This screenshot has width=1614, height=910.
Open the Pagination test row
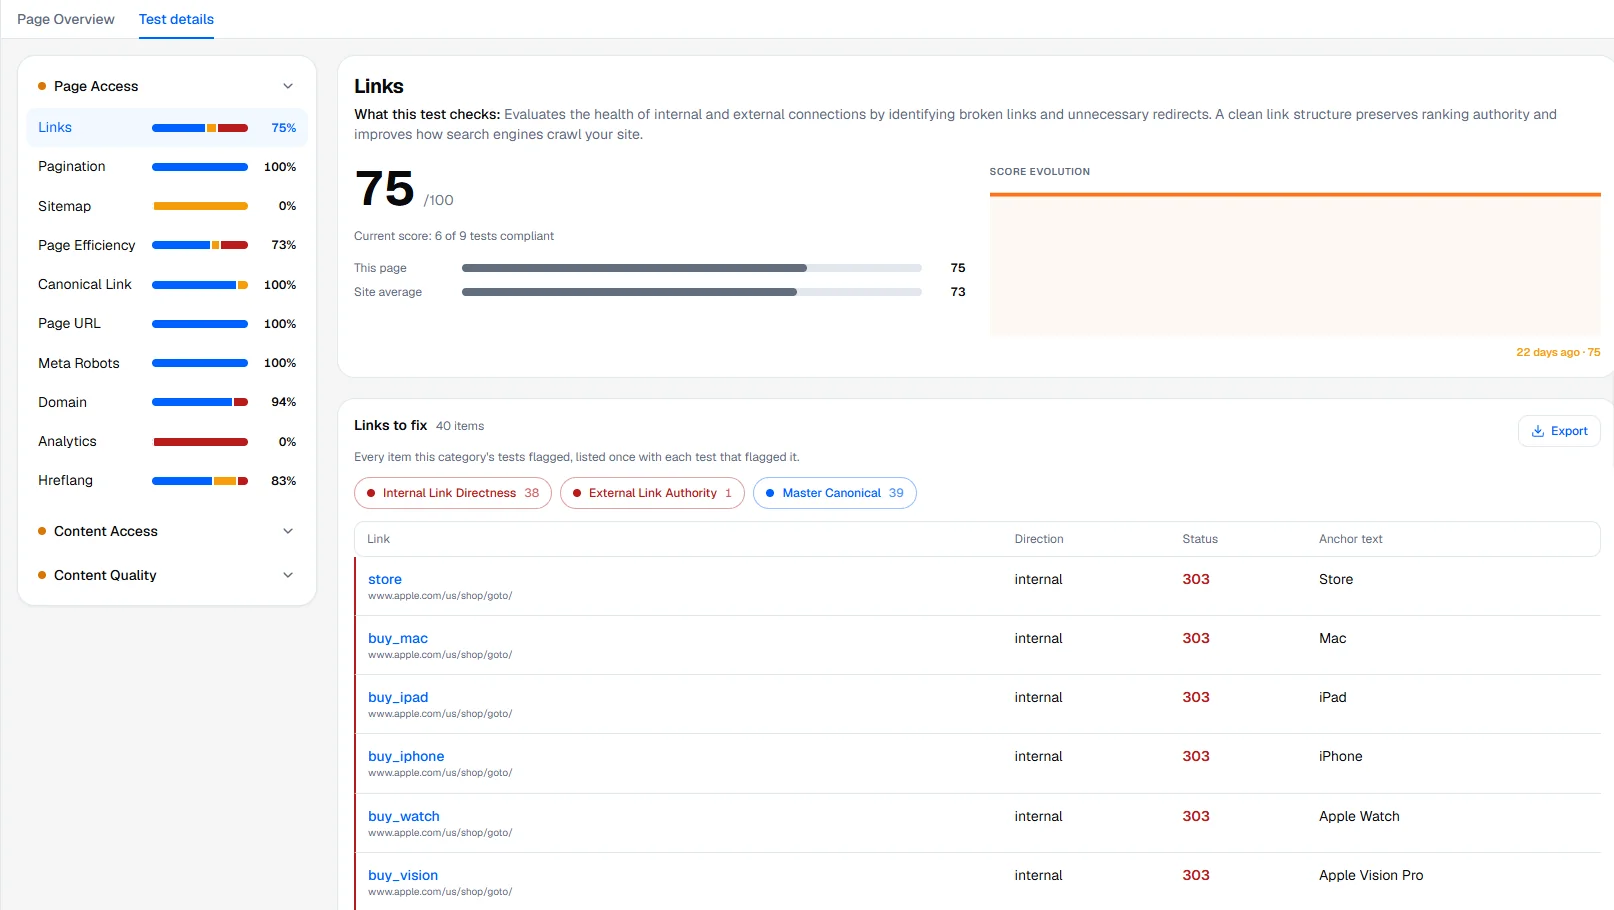coord(167,167)
